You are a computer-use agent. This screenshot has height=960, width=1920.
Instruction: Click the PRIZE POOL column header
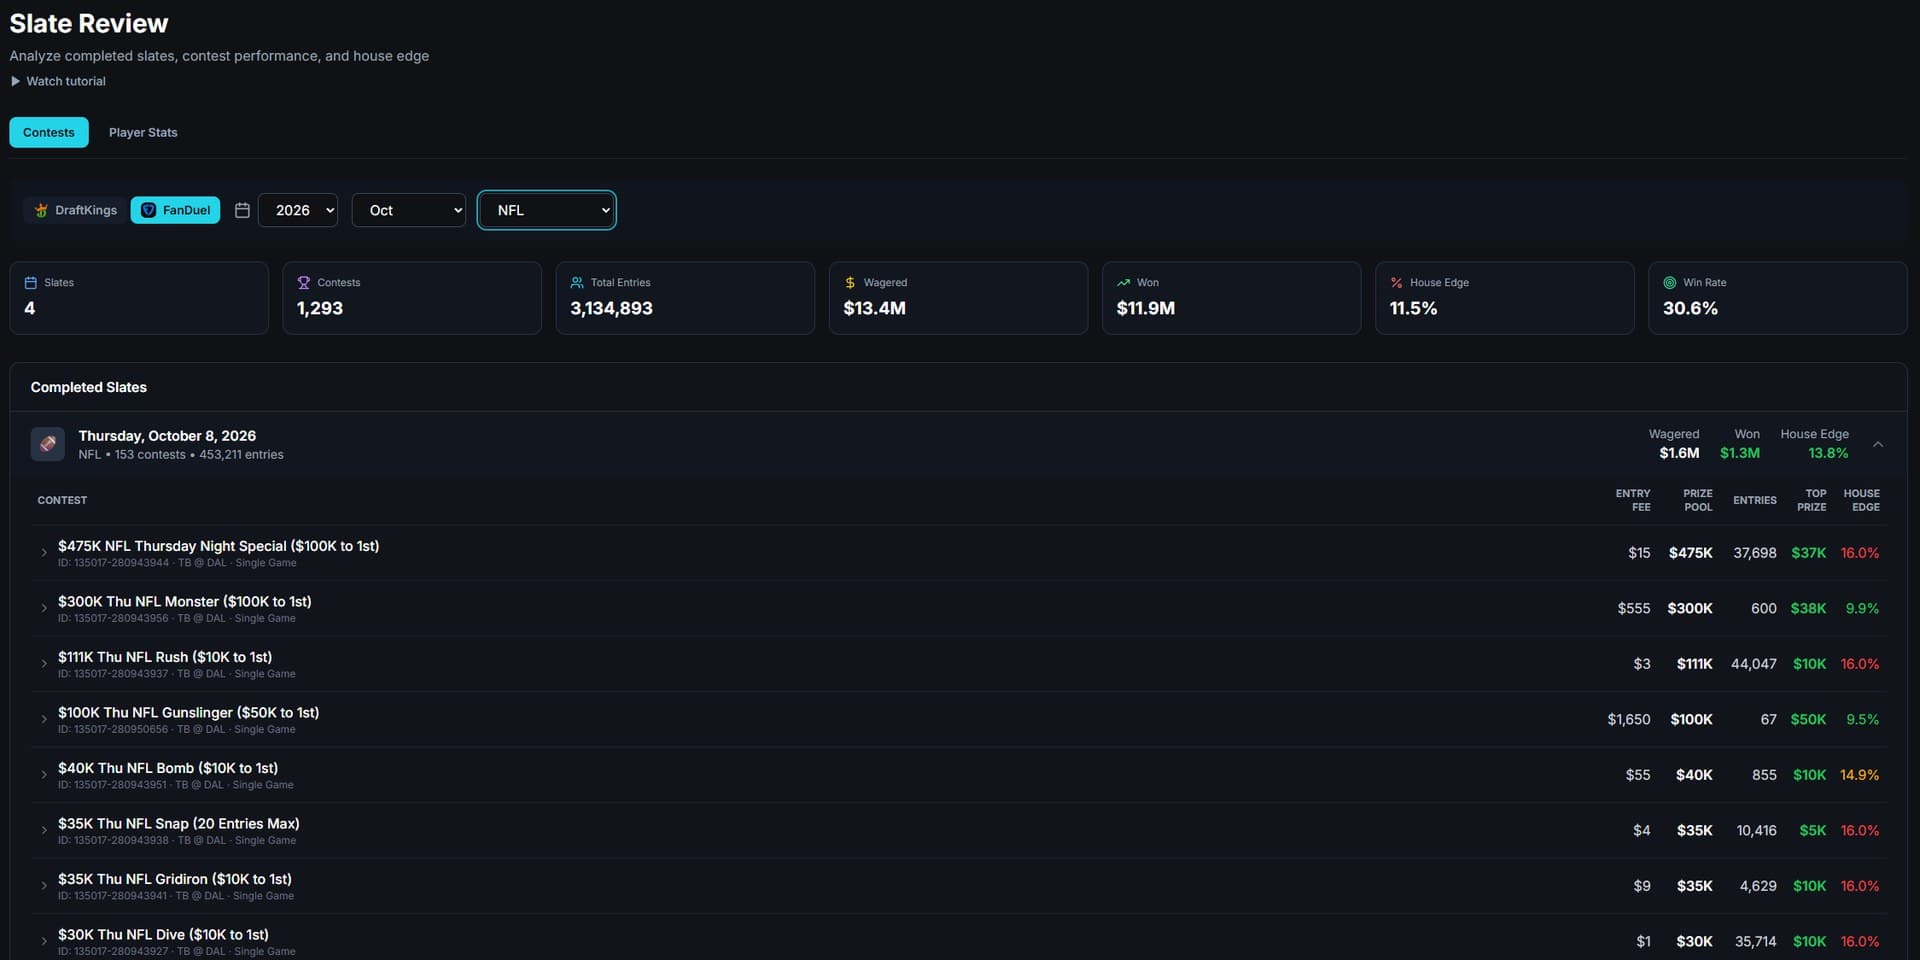pos(1697,500)
